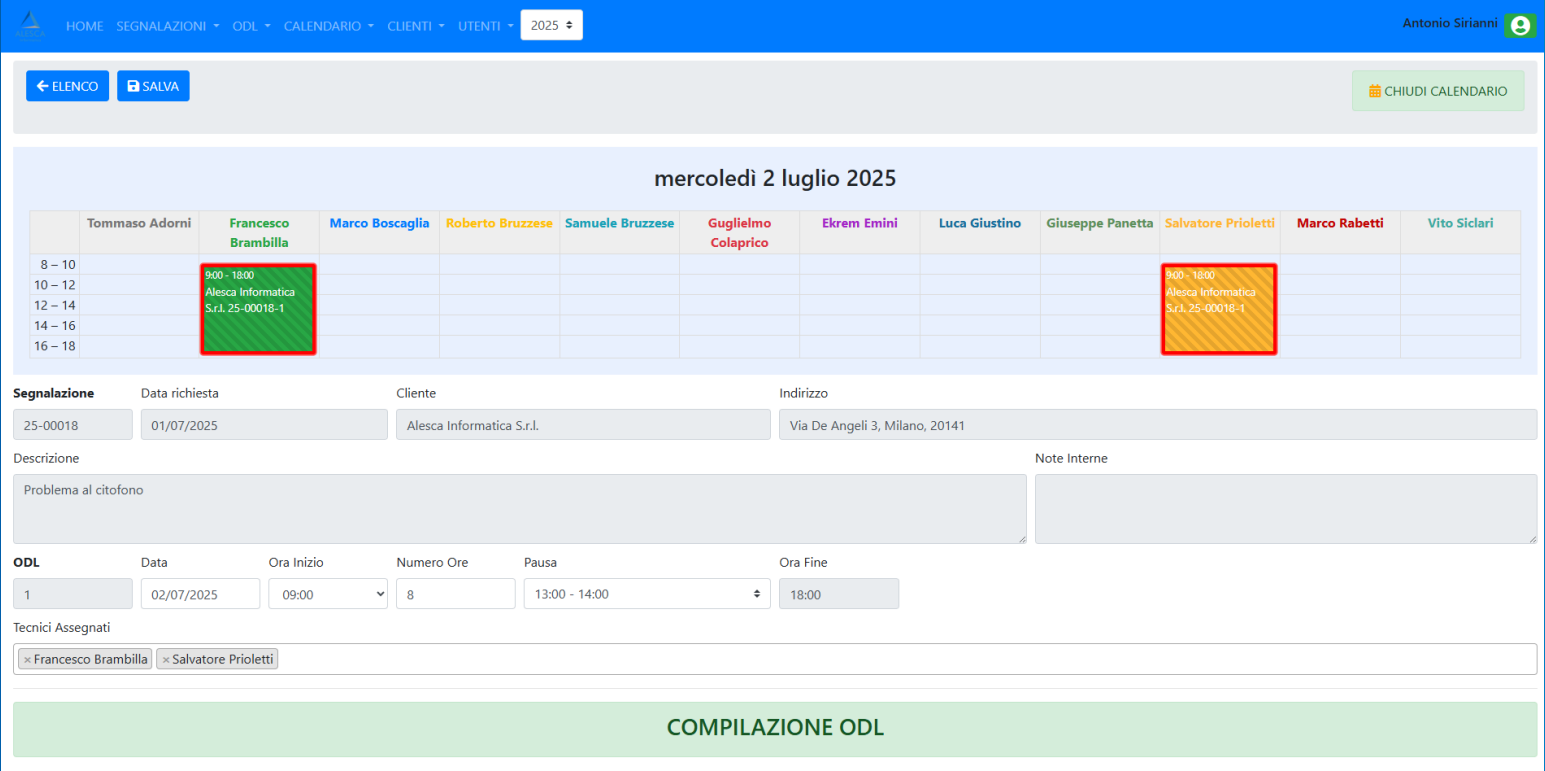Select the green Francesco Brambilla appointment block

coord(258,309)
